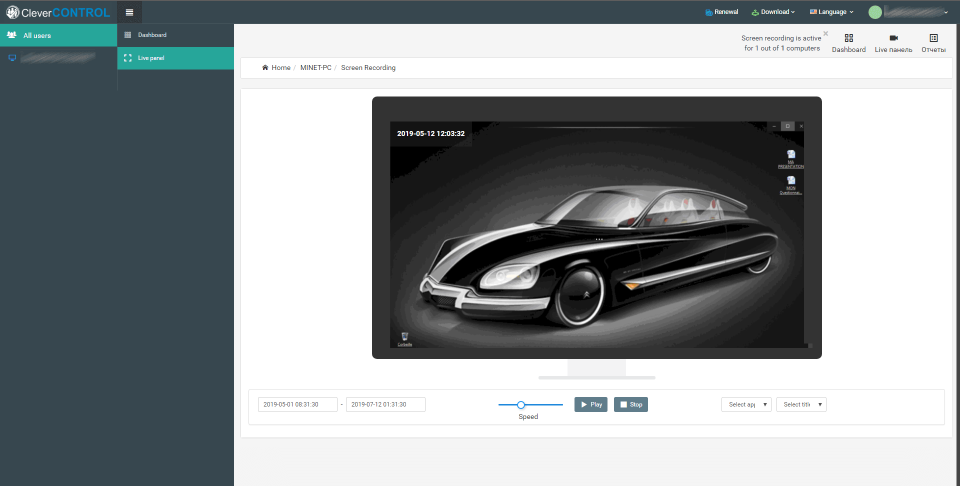Screen dimensions: 960x486
Task: Click the CleverControl logo
Action: coord(56,12)
